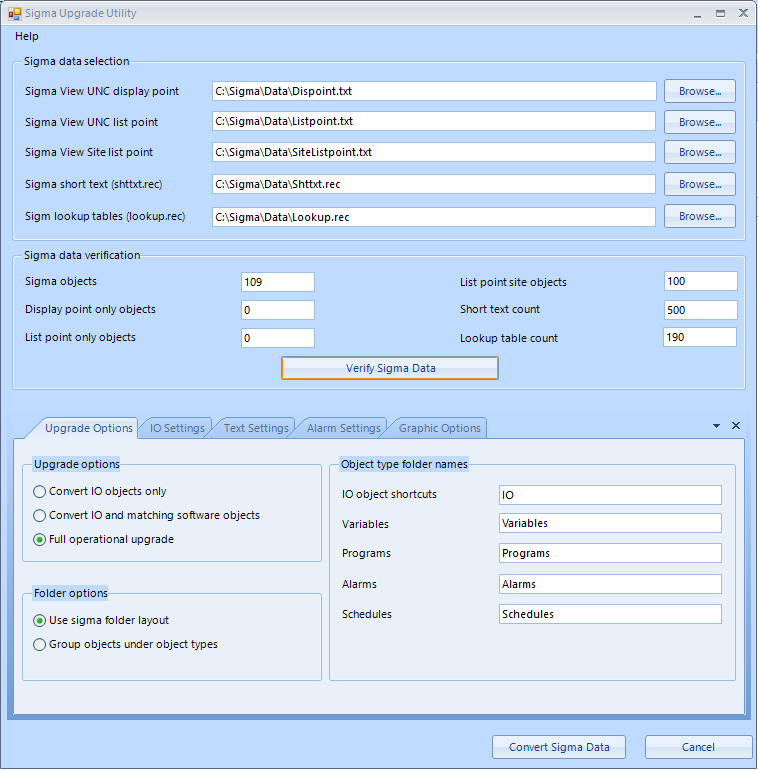Select Convert IO objects only option
Screen dimensions: 758x771
[40, 492]
